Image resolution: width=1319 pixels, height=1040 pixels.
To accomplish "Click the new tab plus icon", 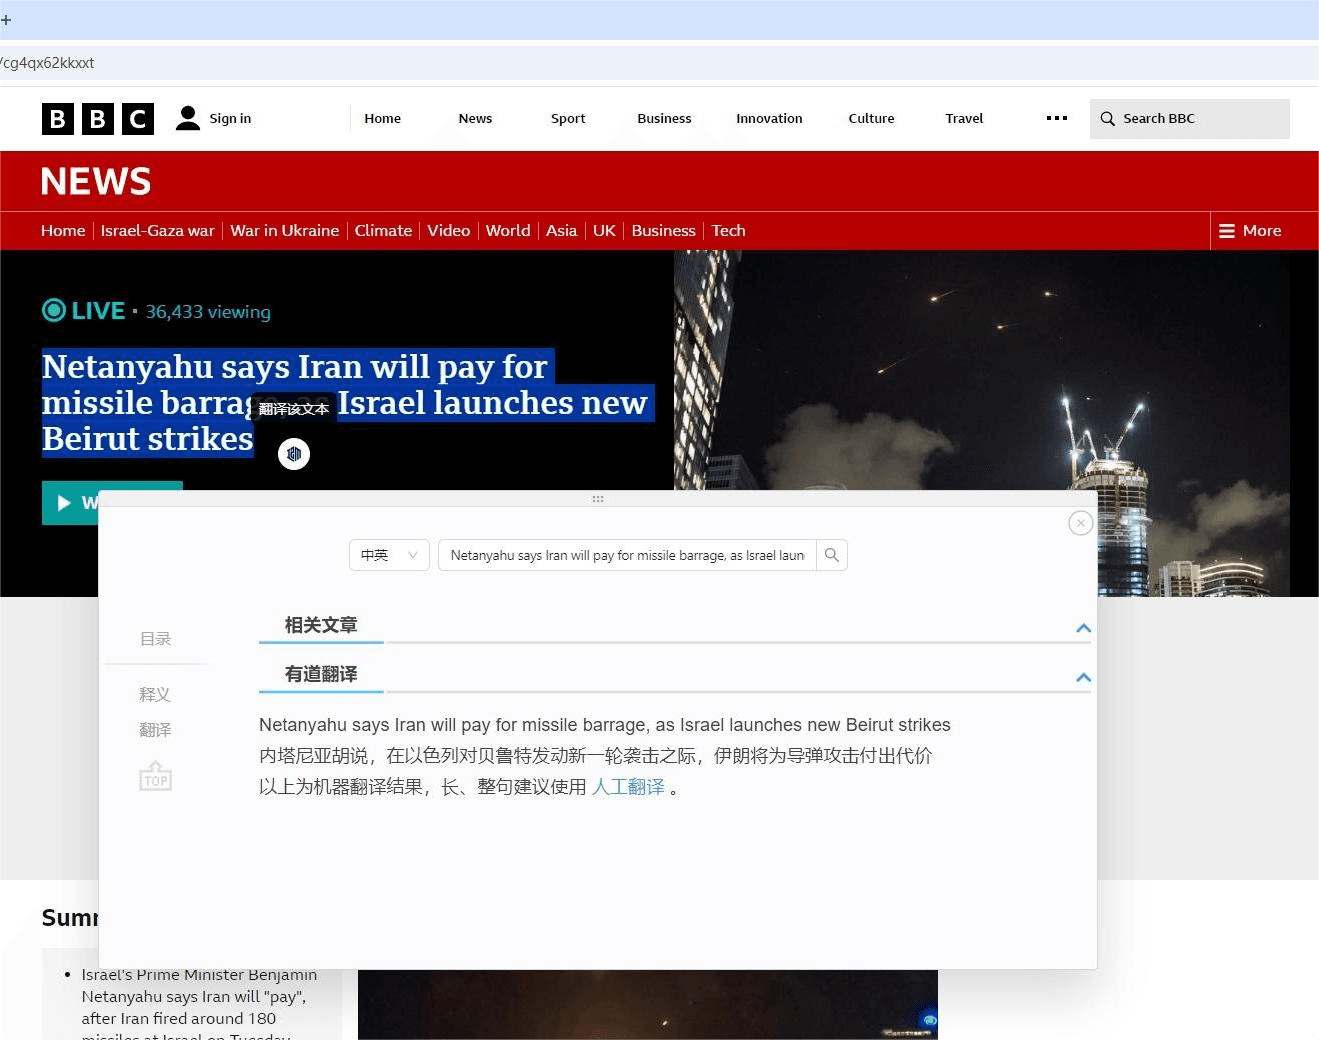I will [x=6, y=20].
